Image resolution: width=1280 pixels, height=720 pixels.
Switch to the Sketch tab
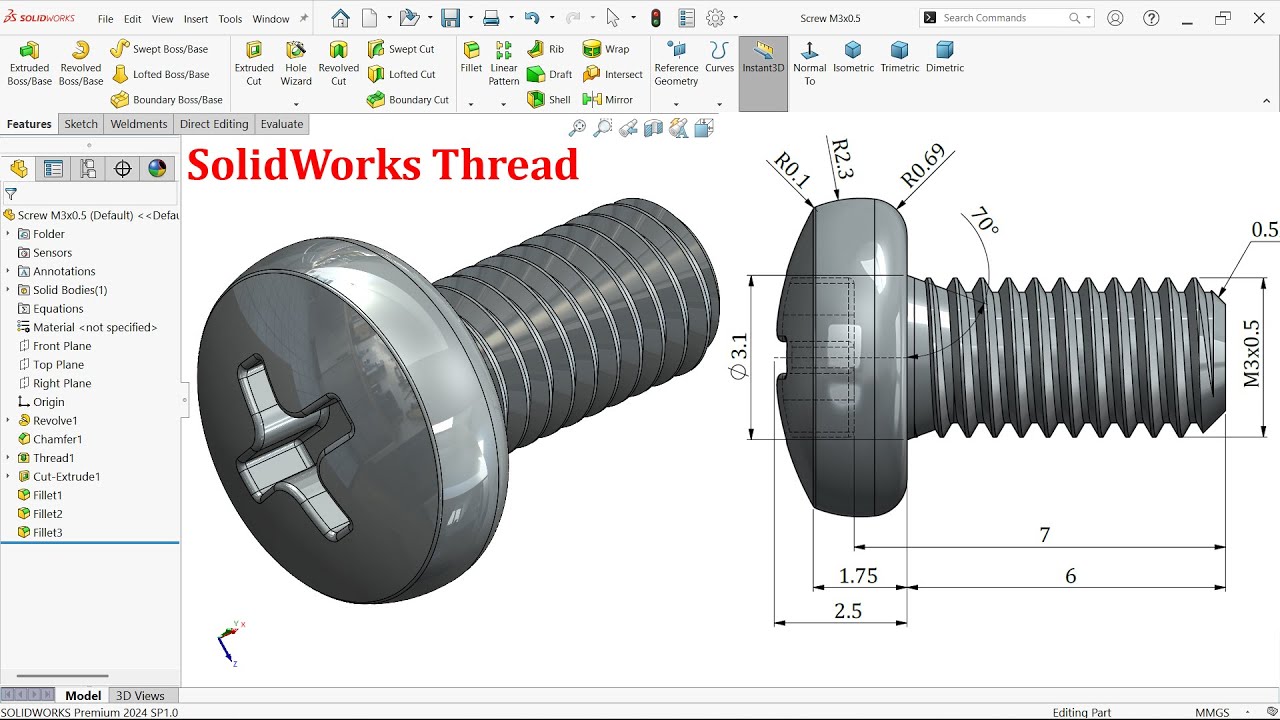point(81,124)
